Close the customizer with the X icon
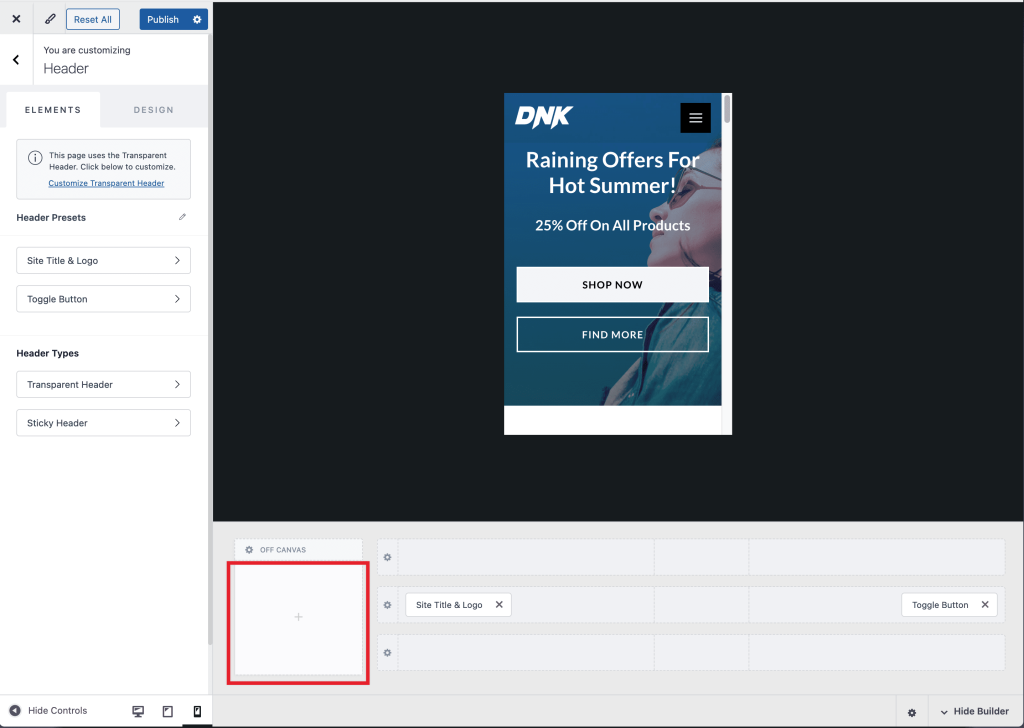This screenshot has height=728, width=1024. (x=16, y=19)
